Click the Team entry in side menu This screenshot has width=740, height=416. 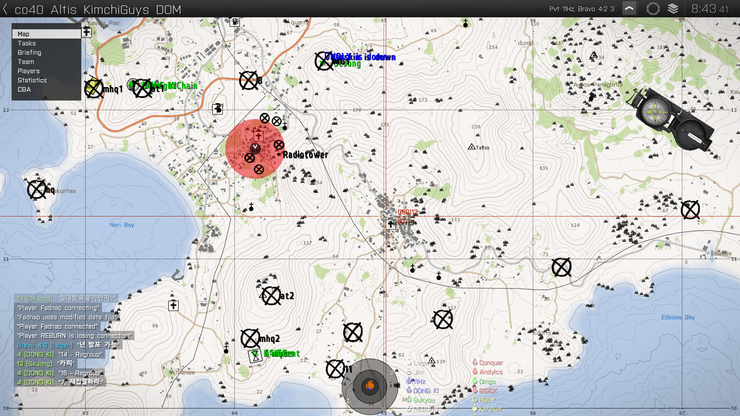(x=46, y=62)
